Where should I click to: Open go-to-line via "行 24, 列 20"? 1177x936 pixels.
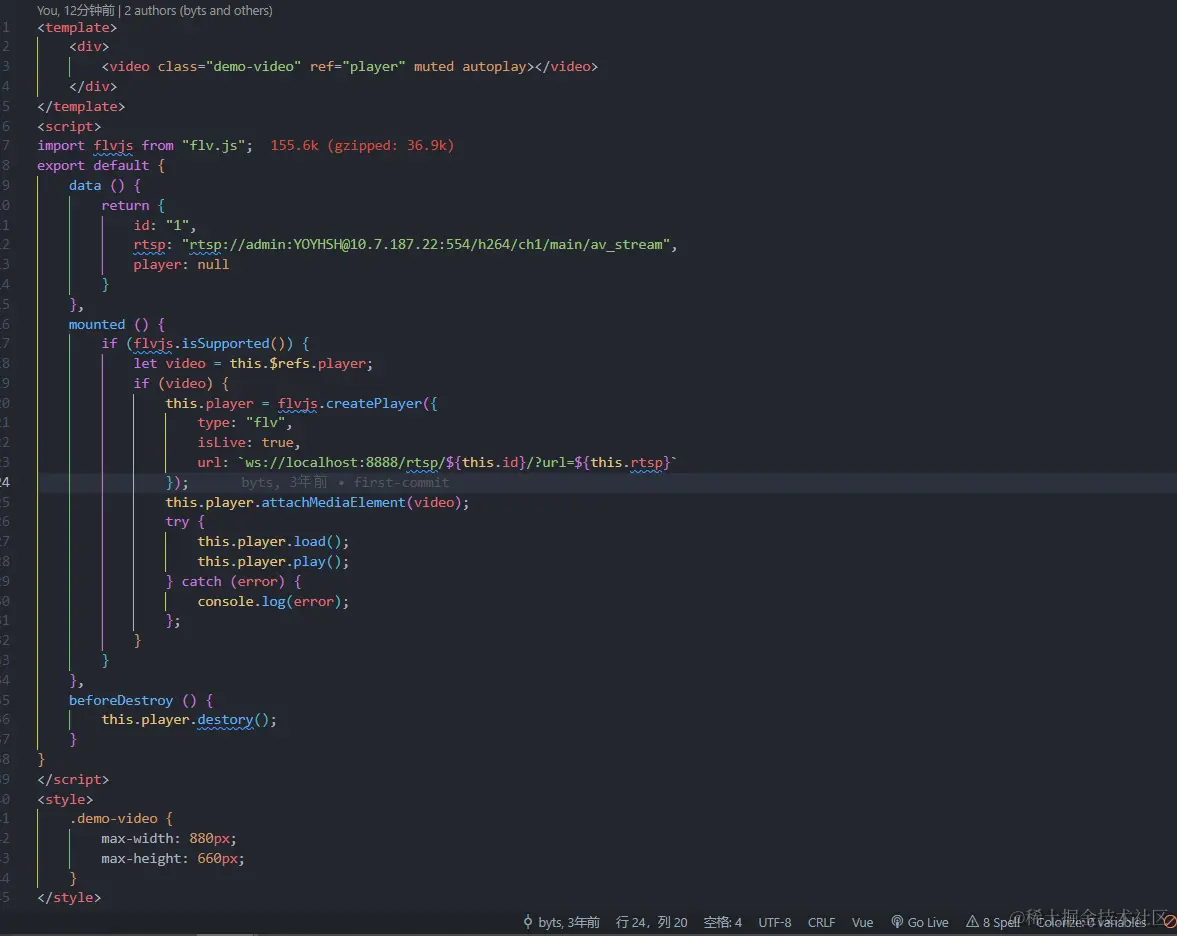pyautogui.click(x=651, y=922)
